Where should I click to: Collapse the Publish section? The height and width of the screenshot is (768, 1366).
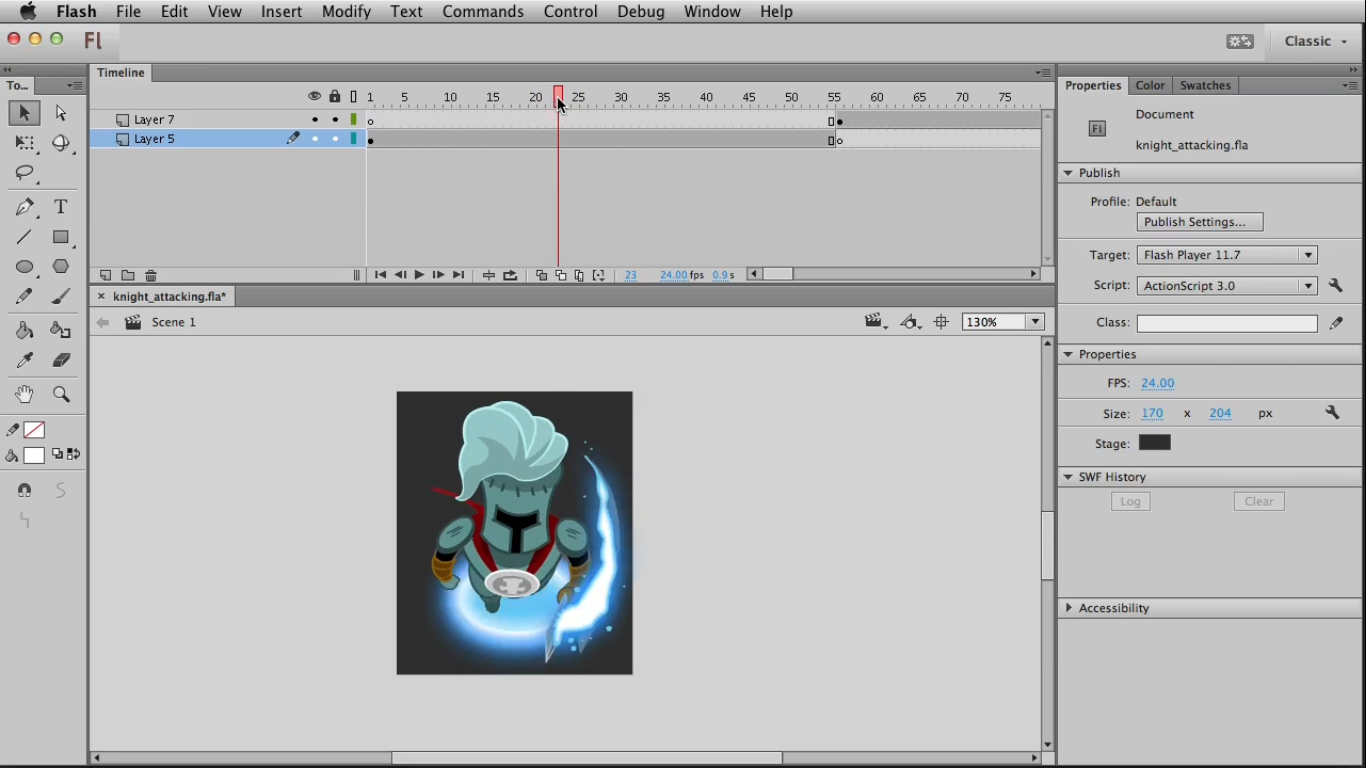(1067, 172)
